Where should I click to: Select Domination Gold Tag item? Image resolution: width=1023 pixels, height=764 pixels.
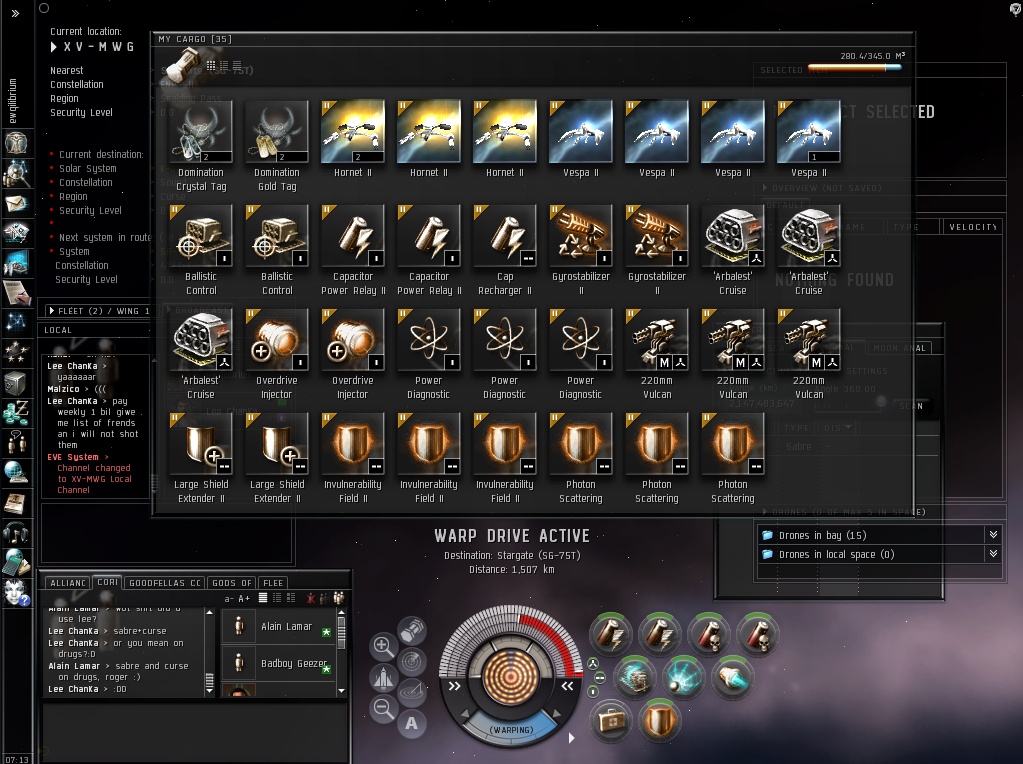277,146
